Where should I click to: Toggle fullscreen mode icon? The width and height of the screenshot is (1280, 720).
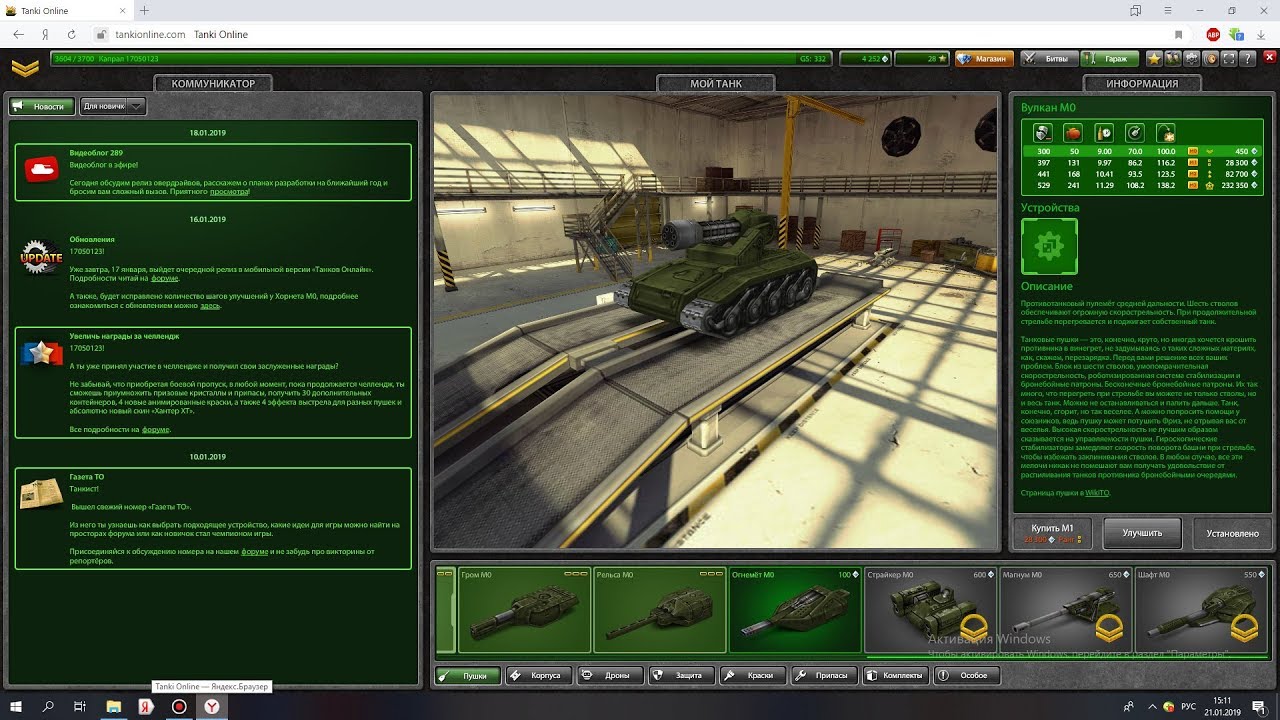(x=1229, y=59)
